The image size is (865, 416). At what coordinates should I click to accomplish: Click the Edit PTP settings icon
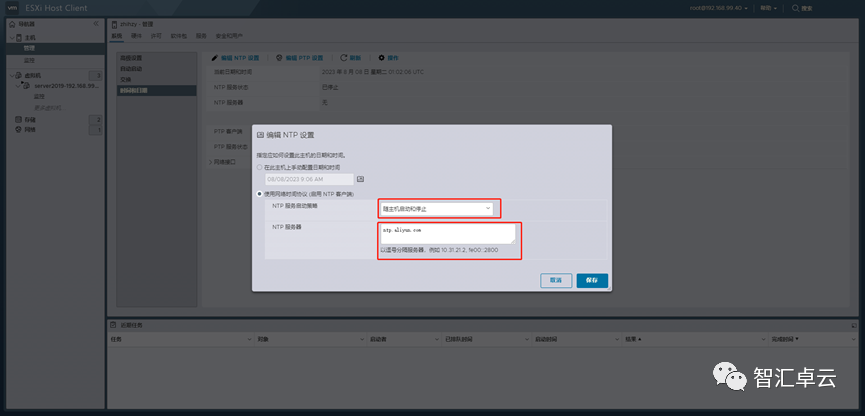279,57
